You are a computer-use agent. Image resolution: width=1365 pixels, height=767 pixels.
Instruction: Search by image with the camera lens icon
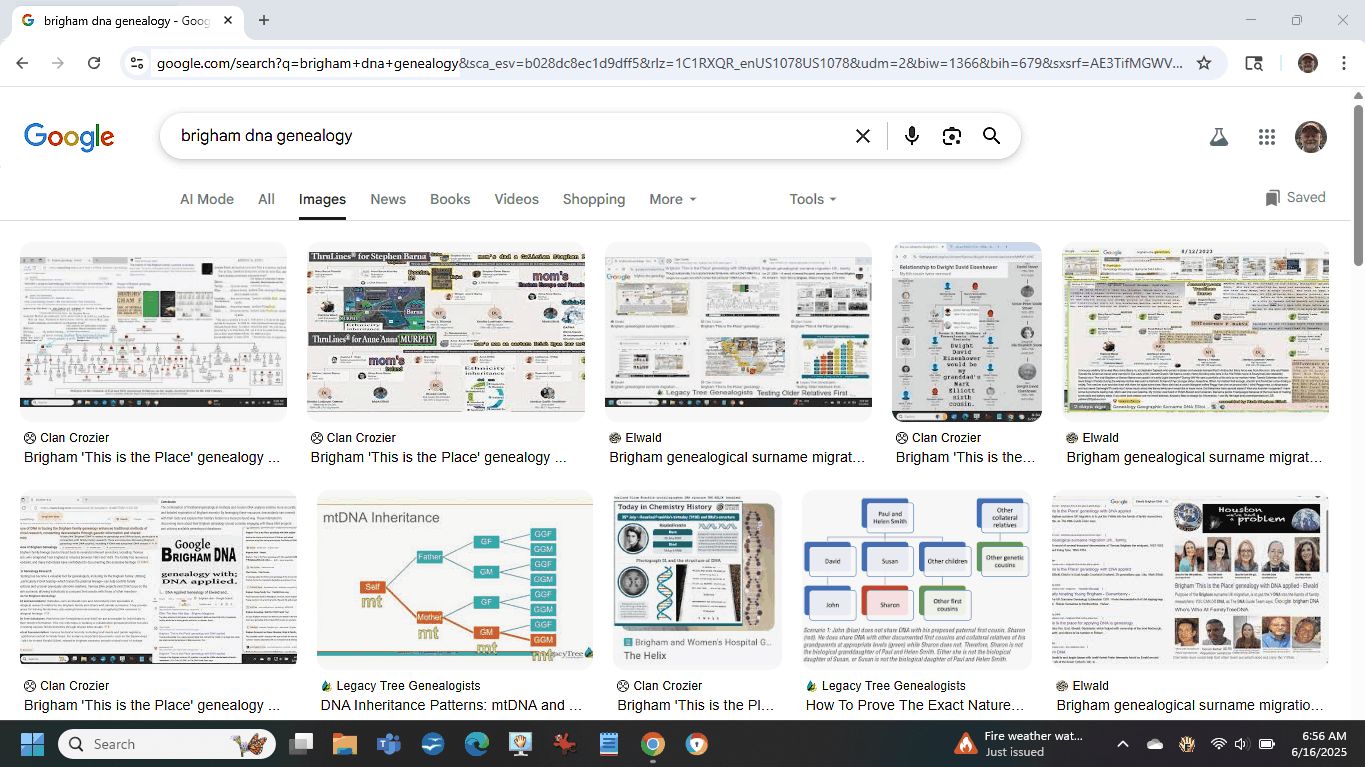pyautogui.click(x=952, y=136)
